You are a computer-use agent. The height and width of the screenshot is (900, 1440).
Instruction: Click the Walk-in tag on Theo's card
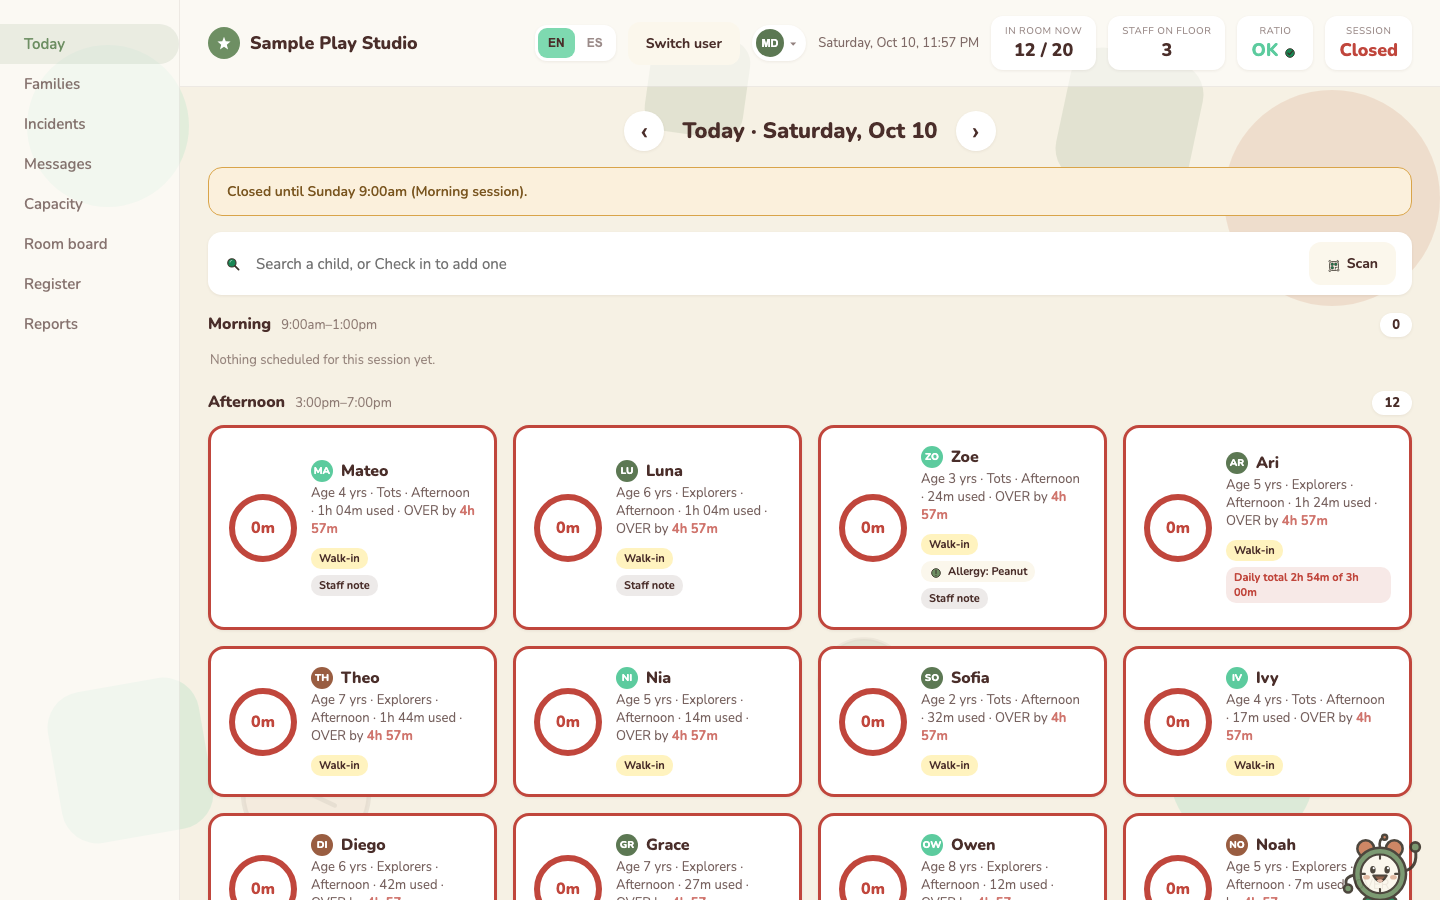(339, 766)
